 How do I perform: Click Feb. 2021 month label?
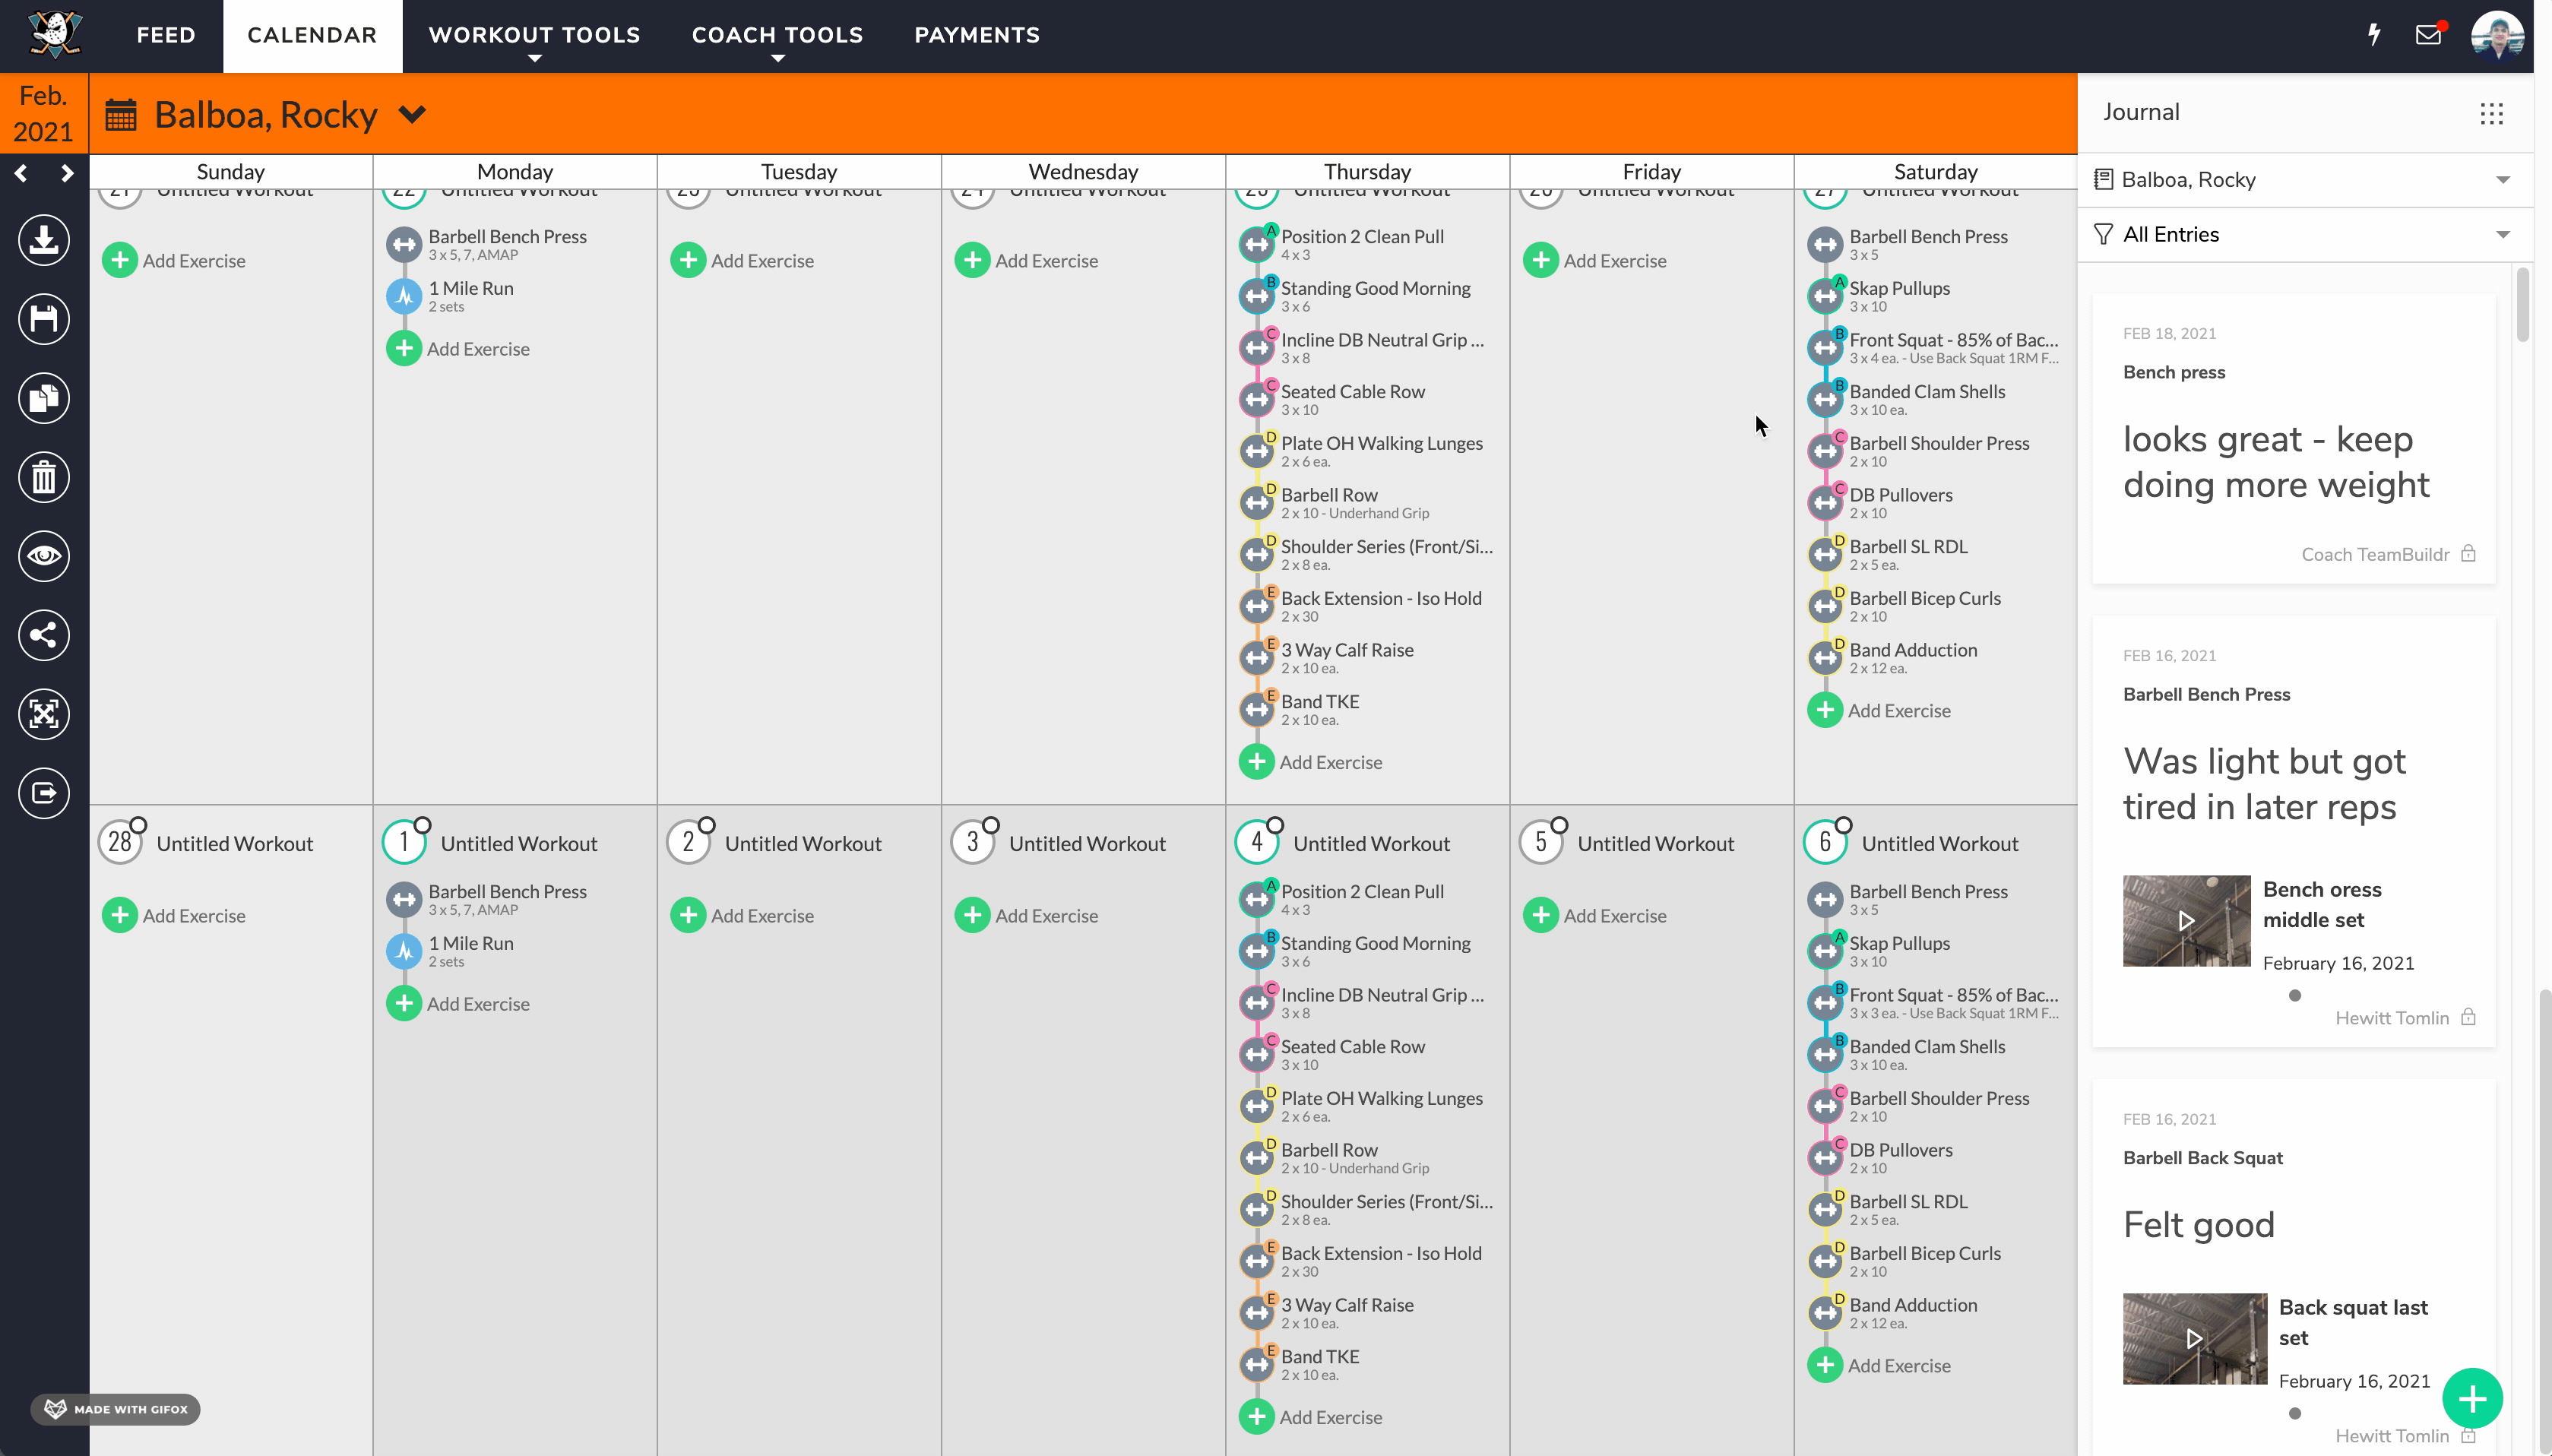coord(43,113)
